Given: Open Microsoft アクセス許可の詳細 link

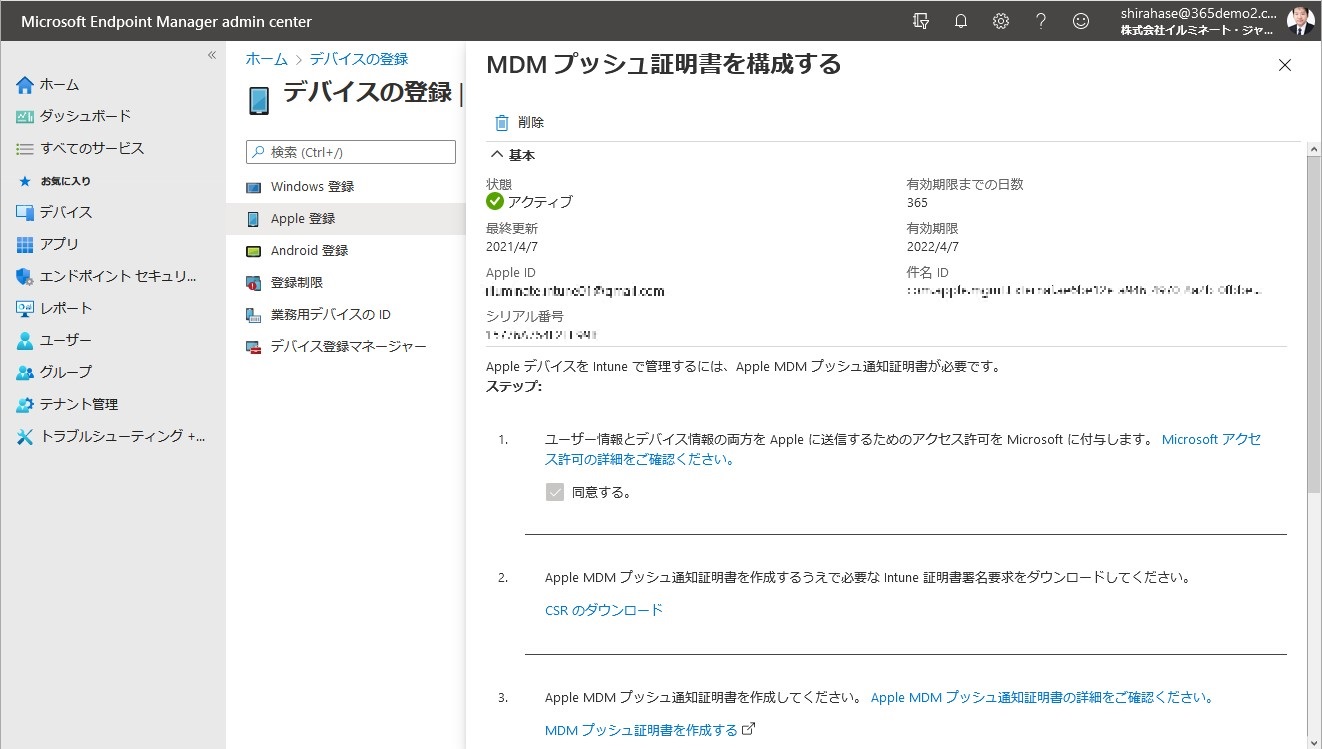Looking at the screenshot, I should 903,450.
